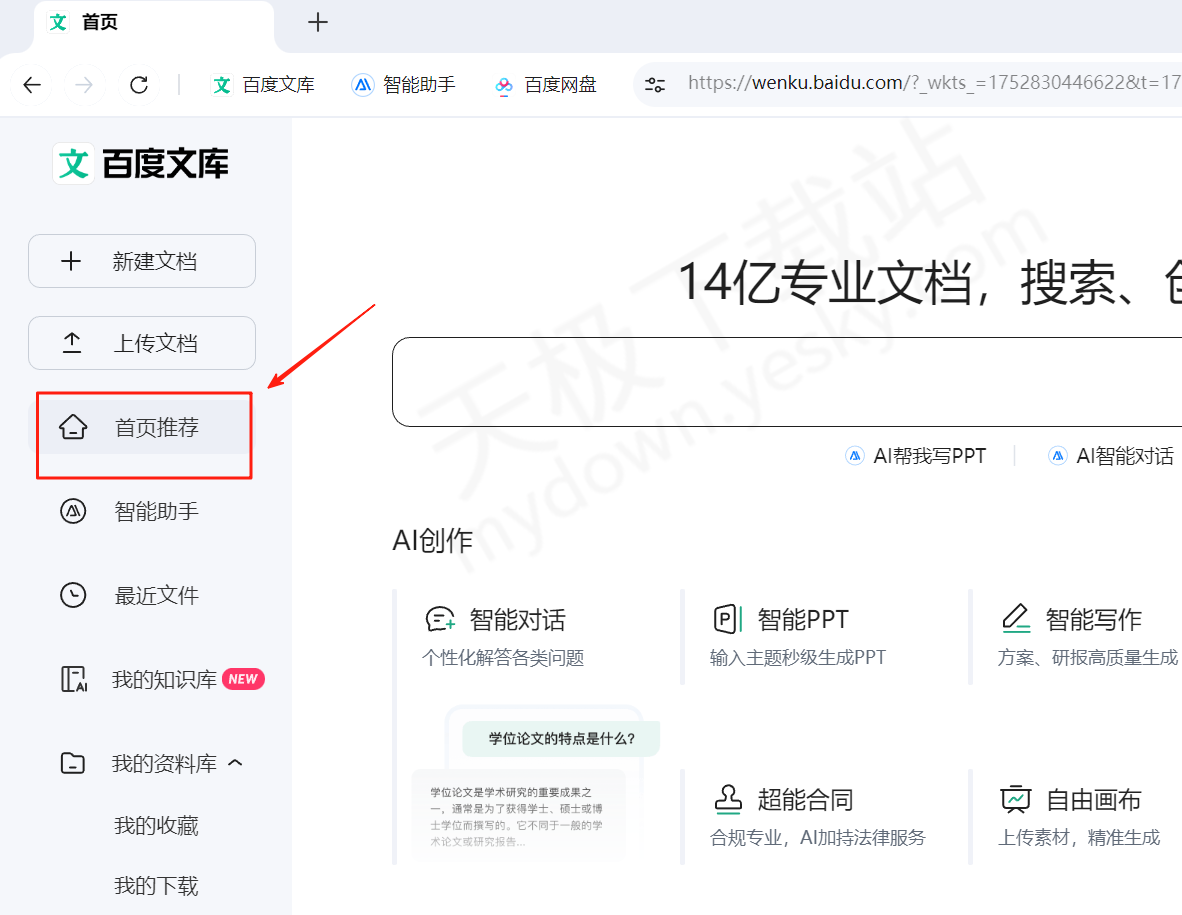Click inside the main document search box
This screenshot has width=1182, height=915.
[787, 382]
